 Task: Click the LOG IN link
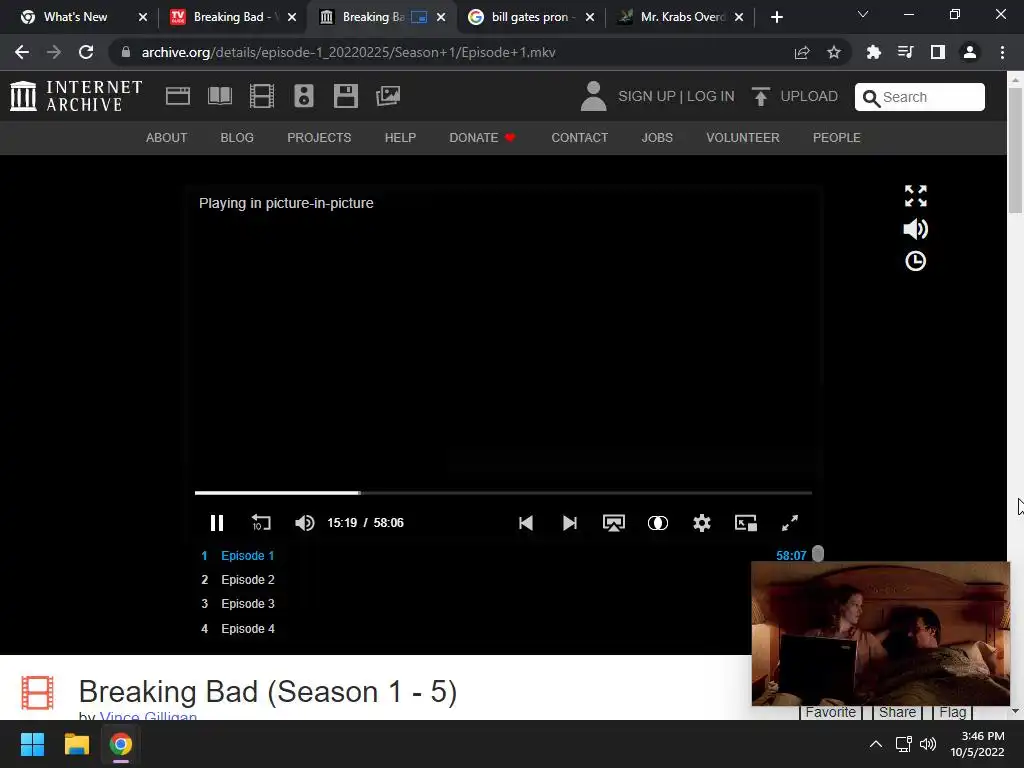click(x=711, y=97)
